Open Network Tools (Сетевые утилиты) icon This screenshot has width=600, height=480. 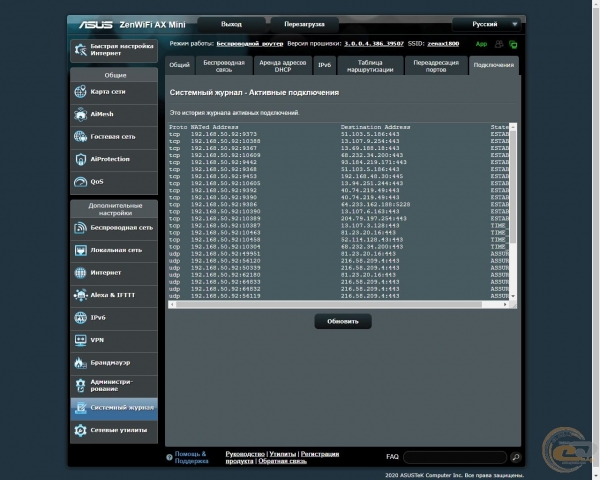click(80, 430)
